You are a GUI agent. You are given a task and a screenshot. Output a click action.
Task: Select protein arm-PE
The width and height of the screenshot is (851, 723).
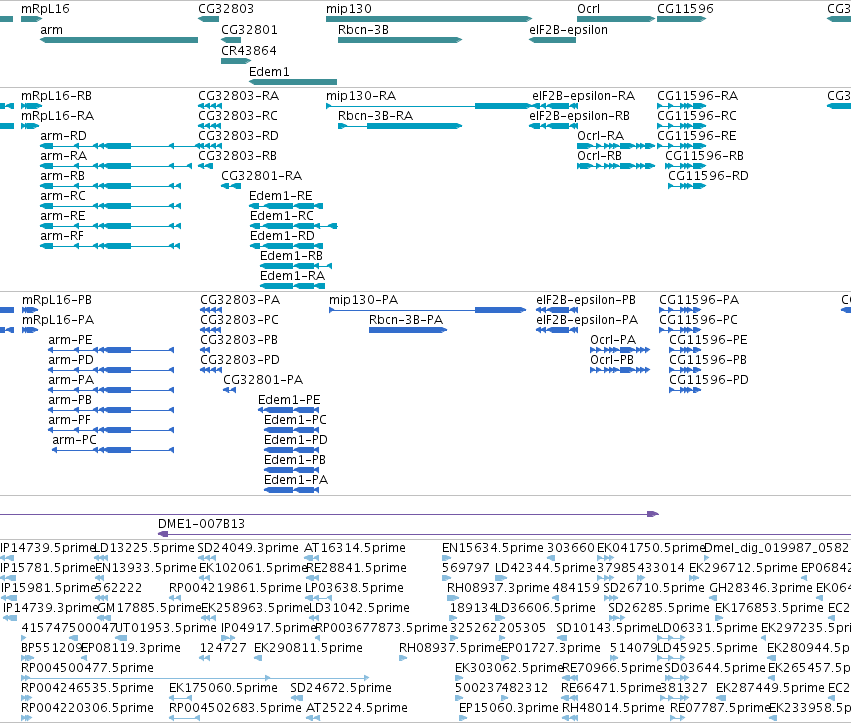(111, 350)
